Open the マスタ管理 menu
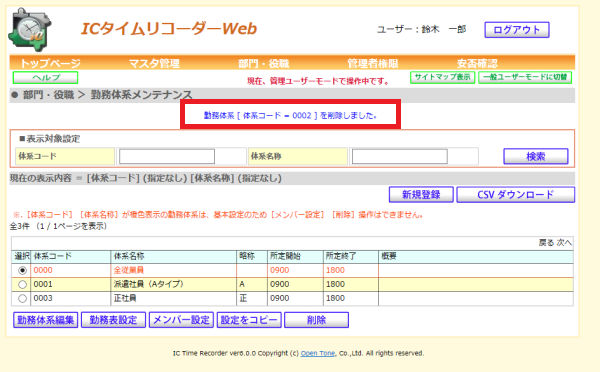The width and height of the screenshot is (600, 372). click(x=154, y=63)
